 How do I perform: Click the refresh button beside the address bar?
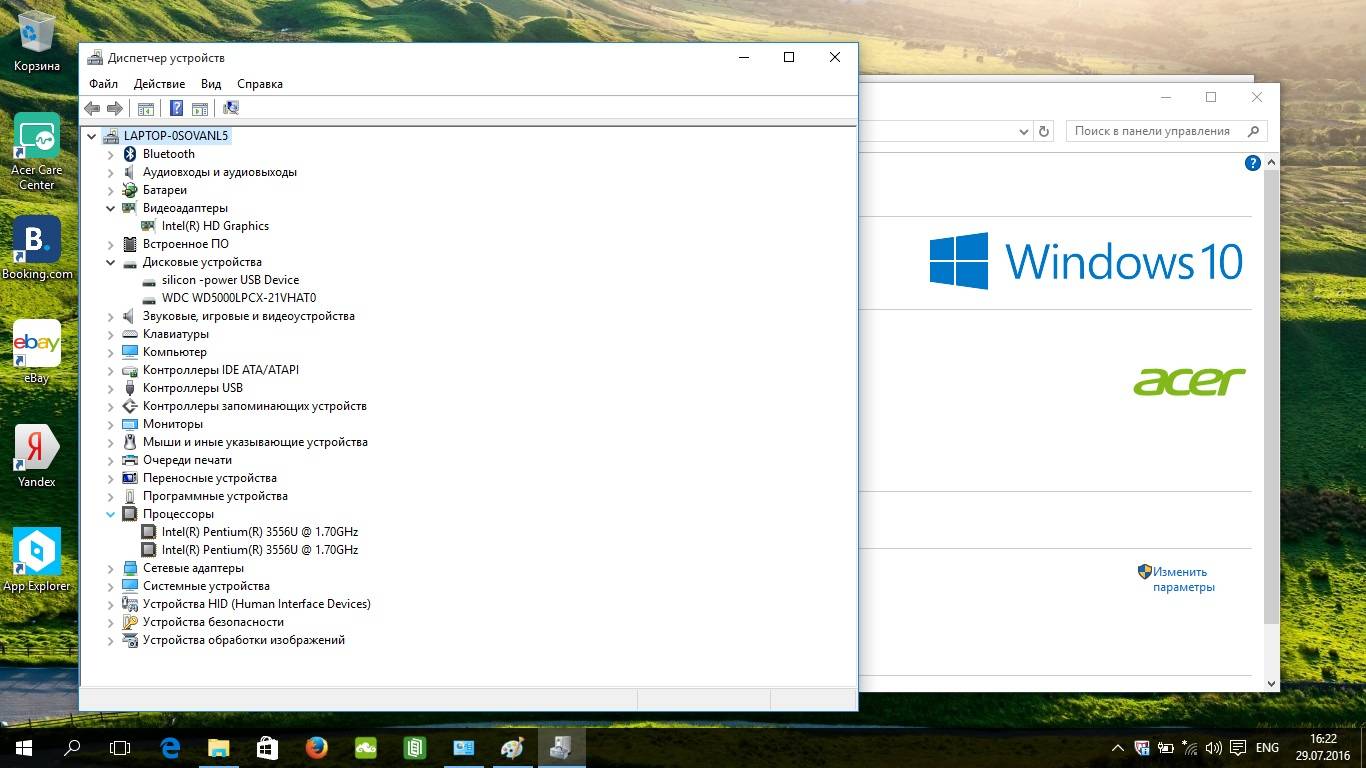click(x=1044, y=131)
